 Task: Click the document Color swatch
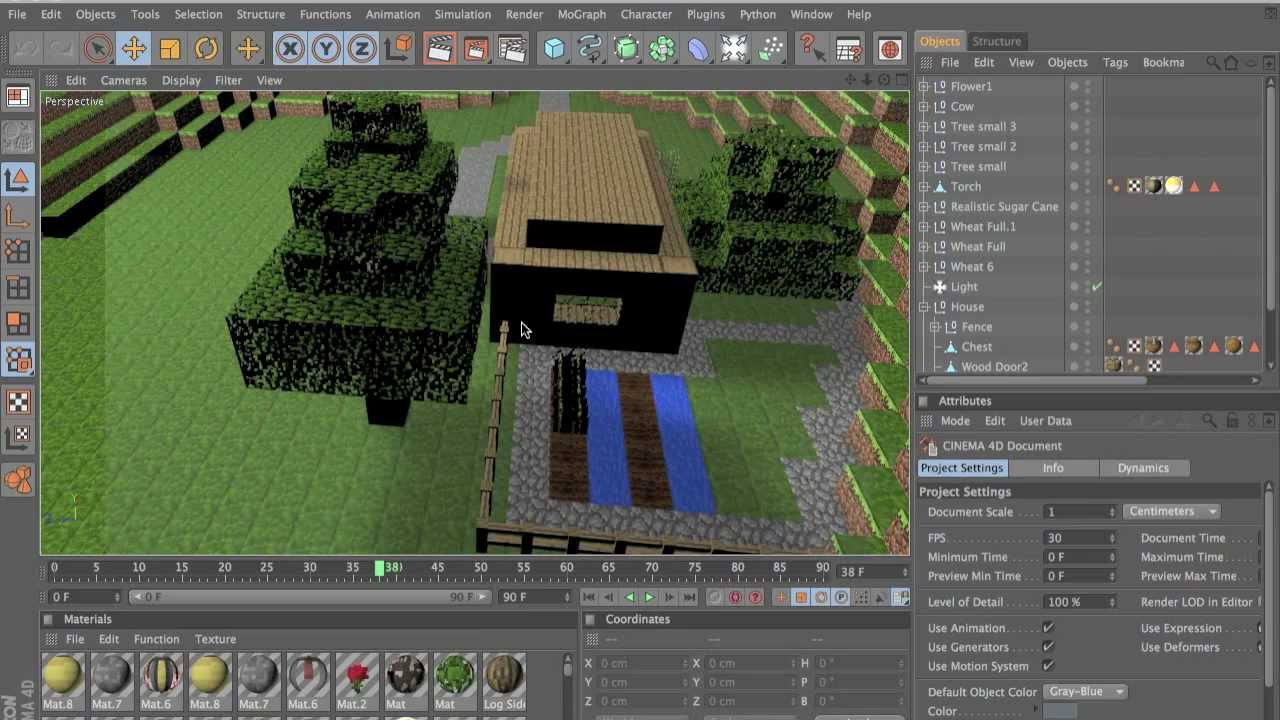(x=1060, y=711)
